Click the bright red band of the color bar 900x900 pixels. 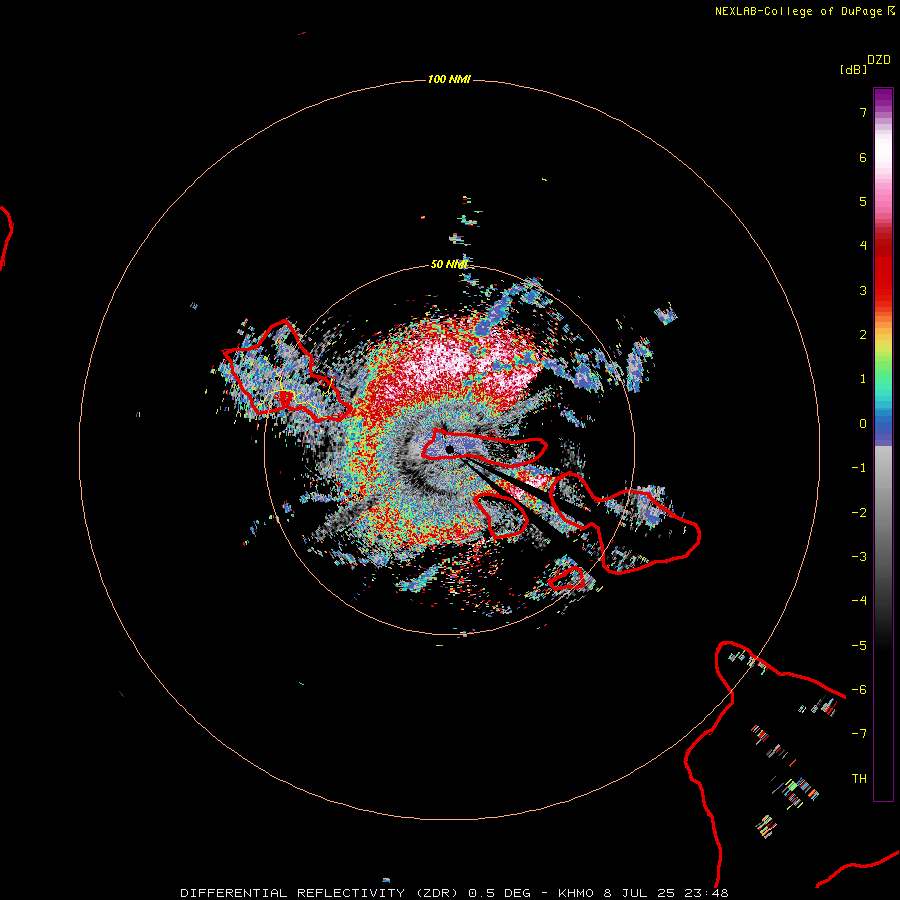click(883, 276)
